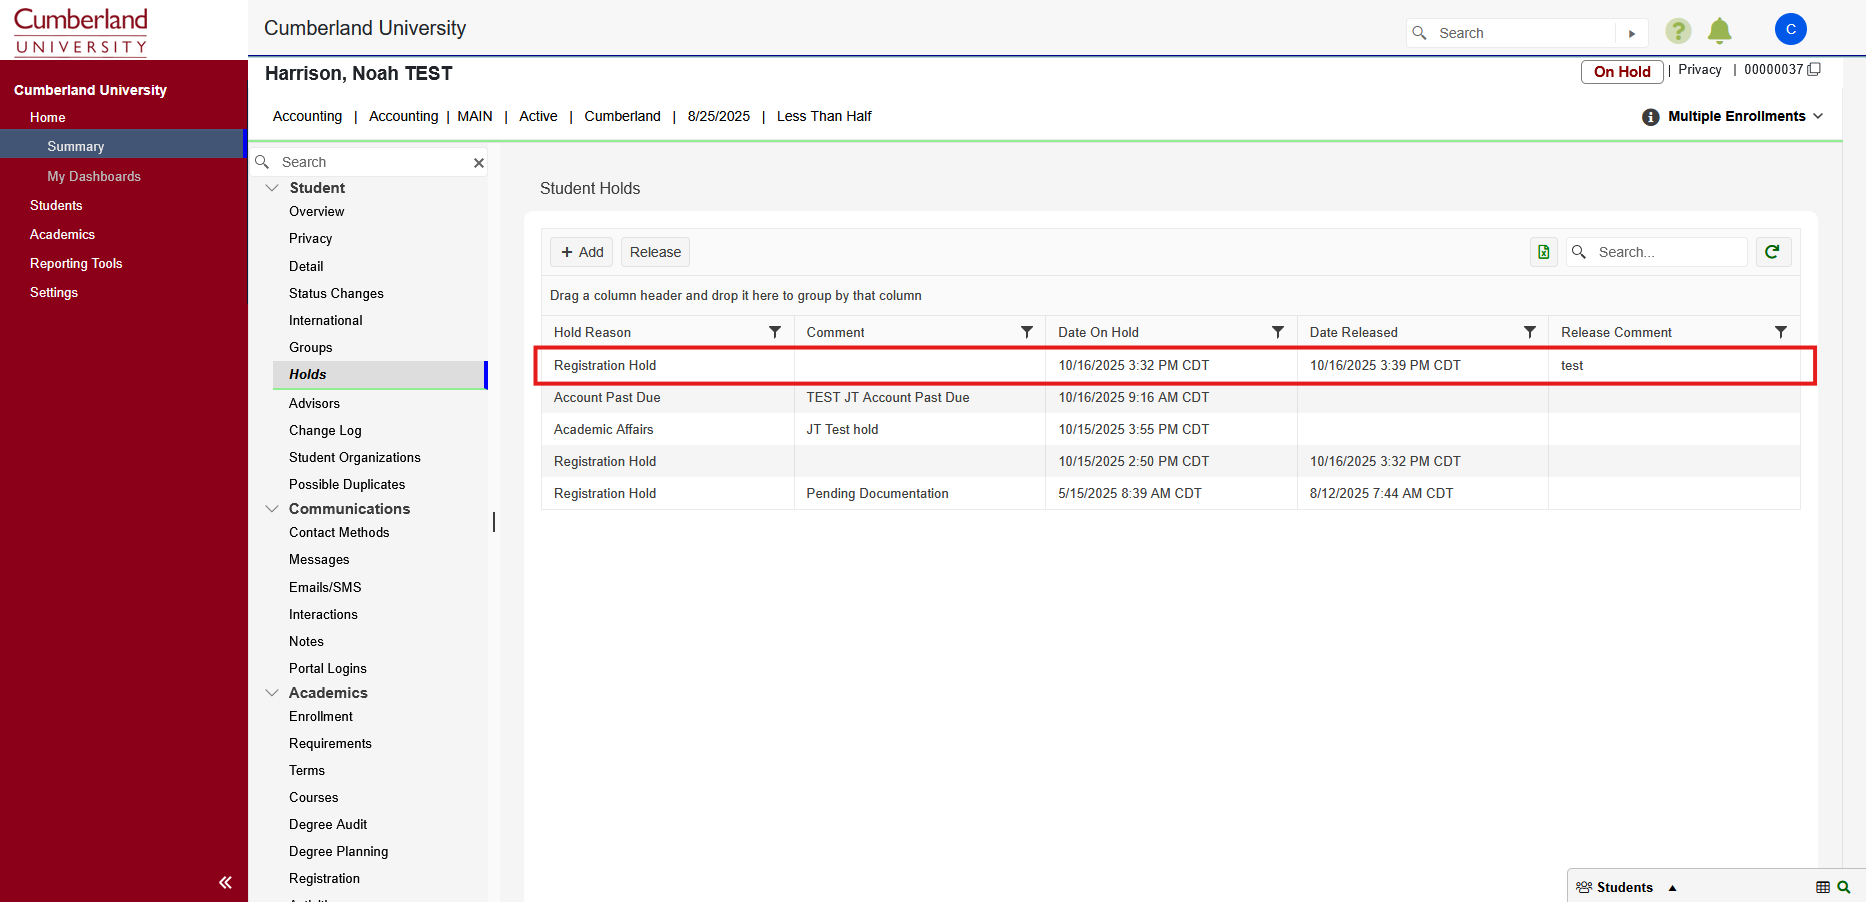Select the Account Past Due hold row
This screenshot has height=902, width=1866.
pyautogui.click(x=1171, y=397)
